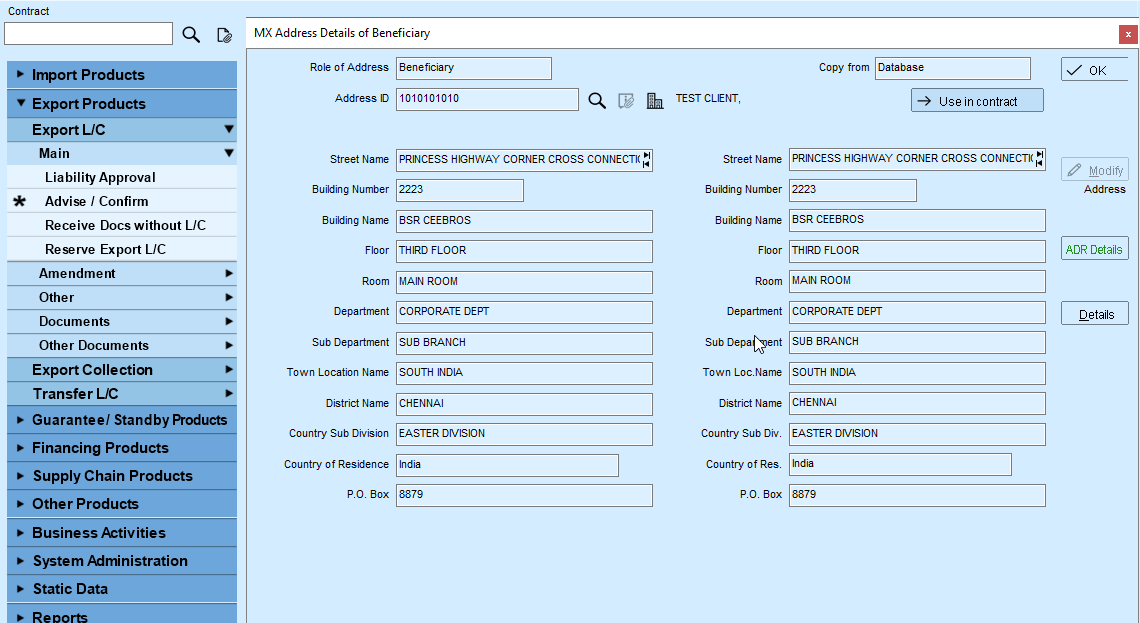Click the right Country Sub Div. field
Image resolution: width=1140 pixels, height=623 pixels.
pyautogui.click(x=918, y=435)
